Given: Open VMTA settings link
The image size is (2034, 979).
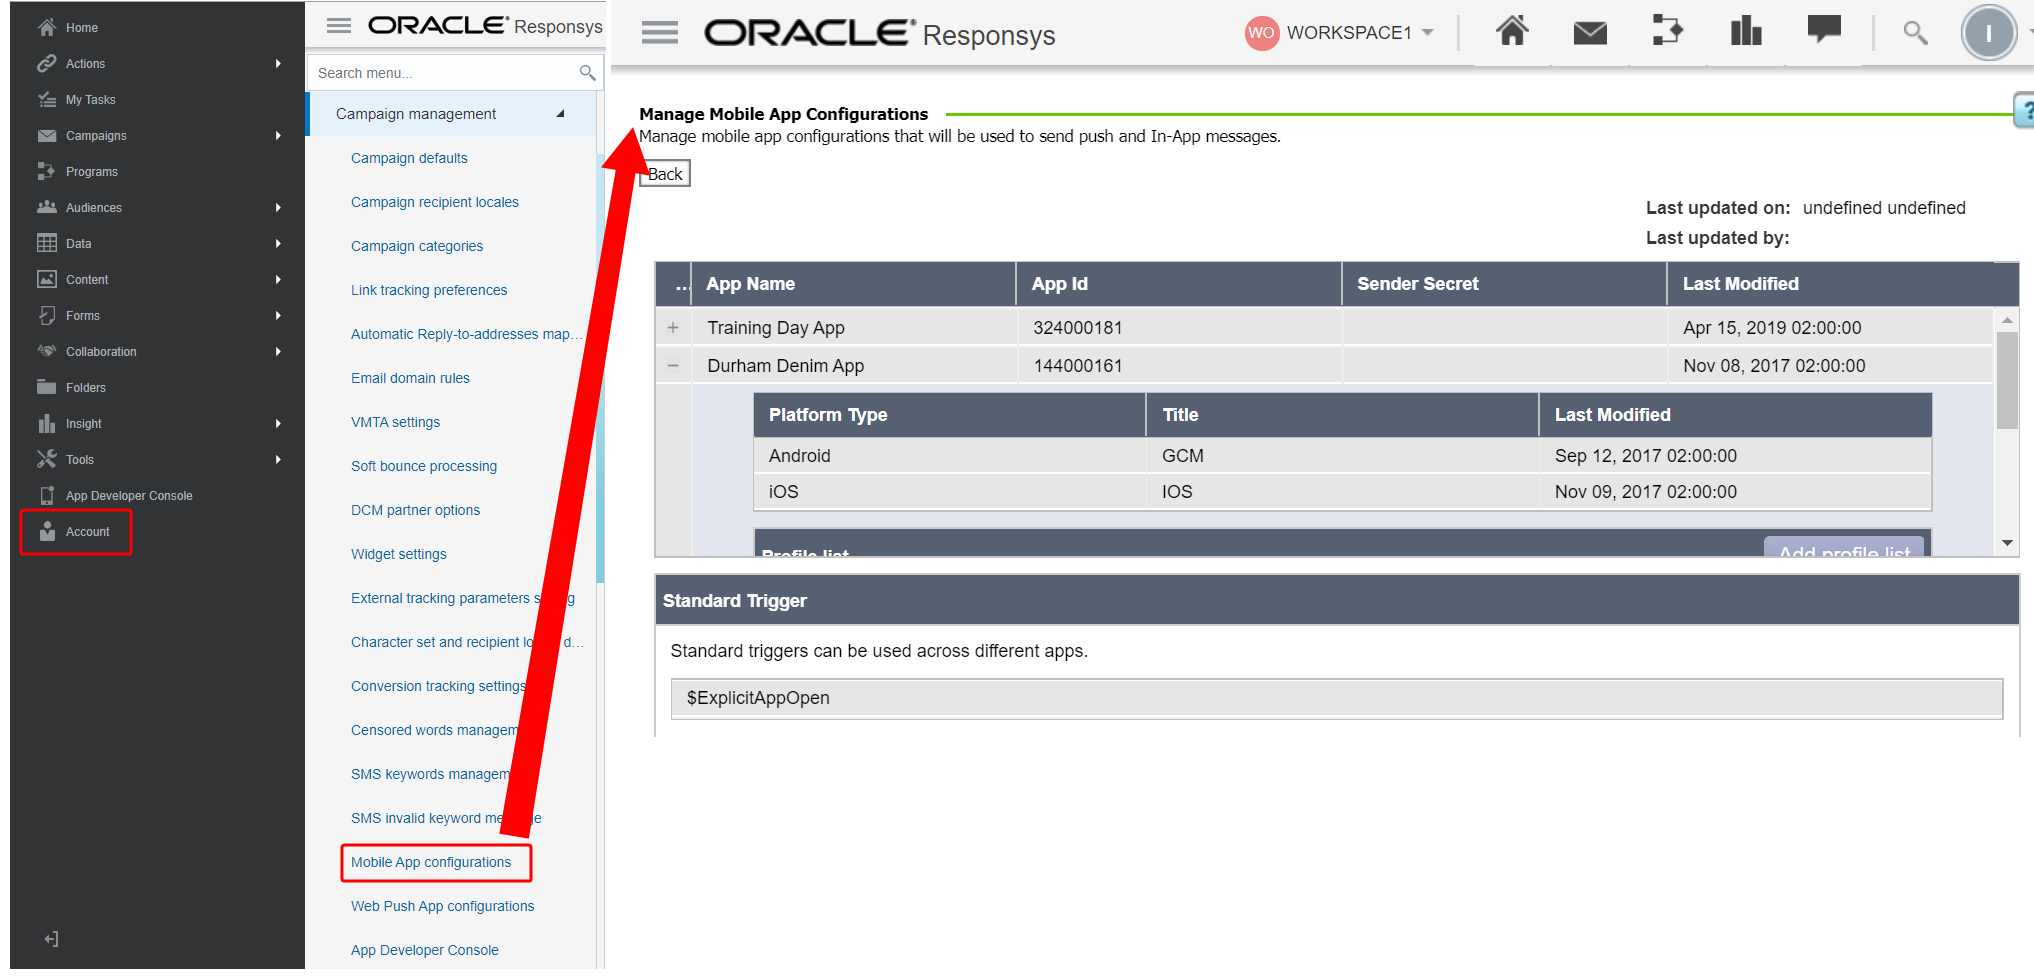Looking at the screenshot, I should 395,422.
